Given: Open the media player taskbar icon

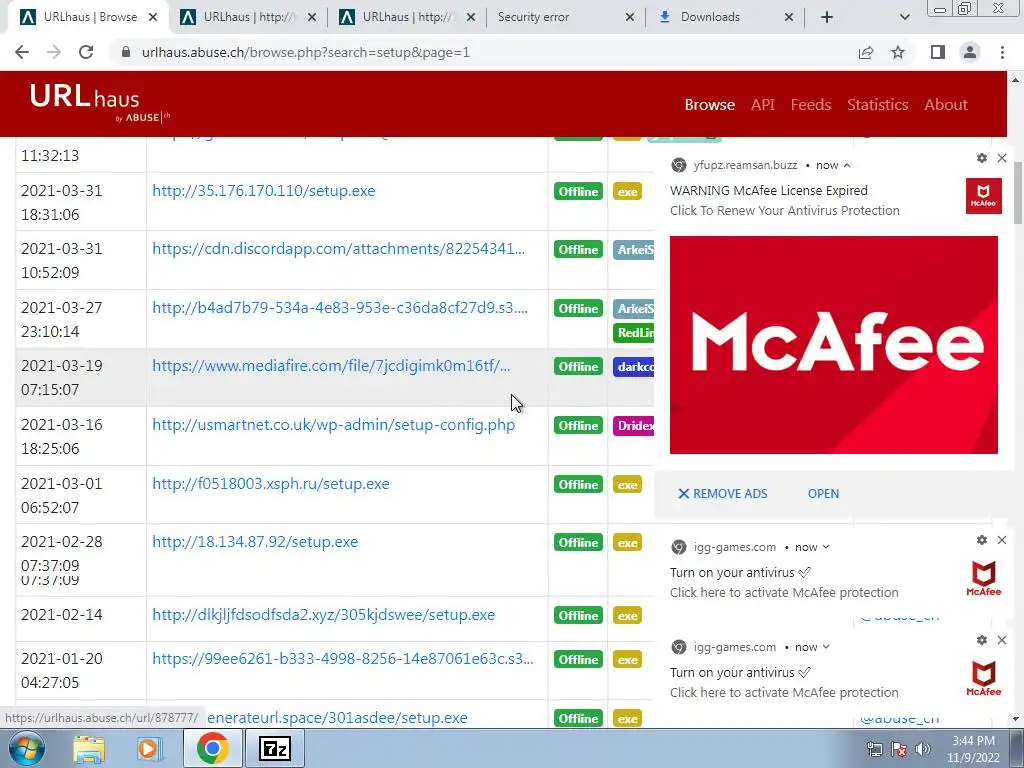Looking at the screenshot, I should tap(150, 749).
